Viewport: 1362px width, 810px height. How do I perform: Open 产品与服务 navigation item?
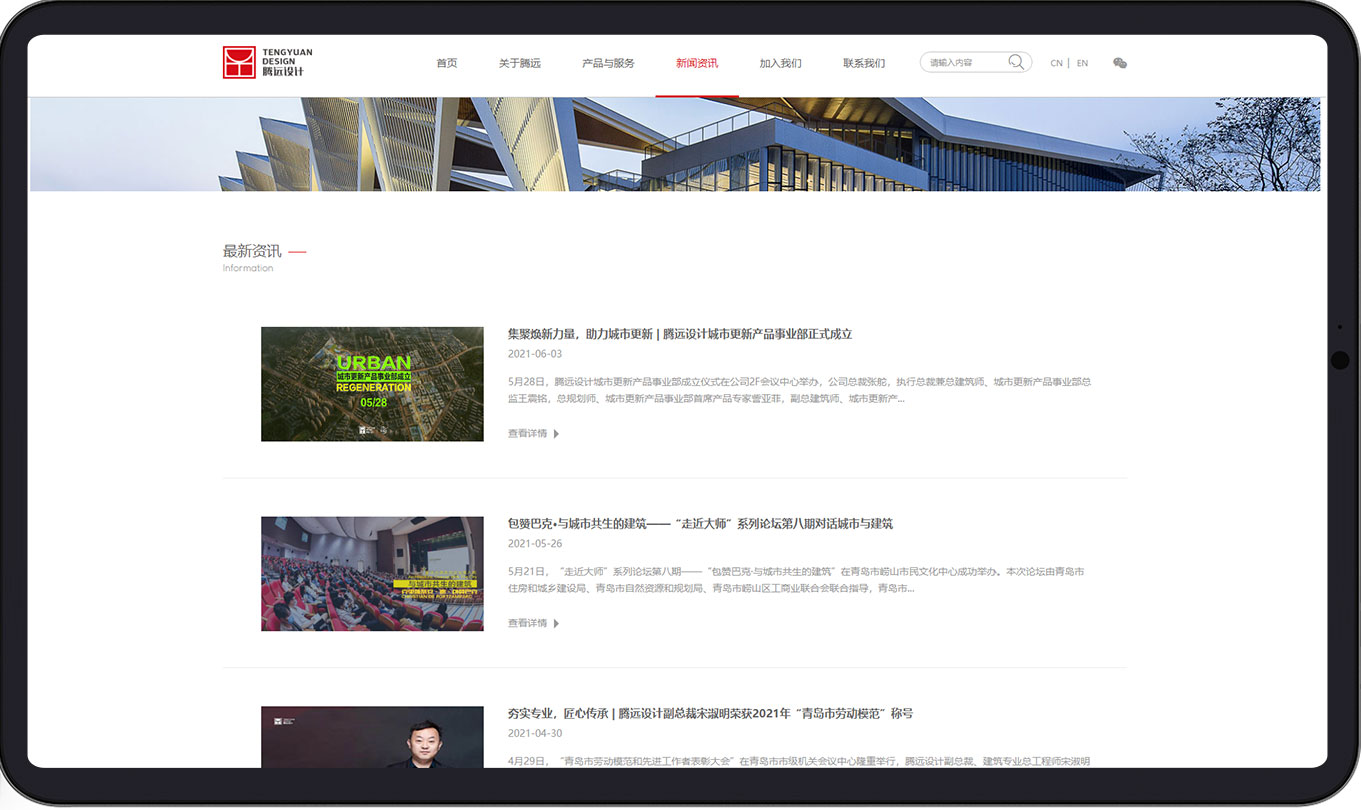tap(608, 63)
